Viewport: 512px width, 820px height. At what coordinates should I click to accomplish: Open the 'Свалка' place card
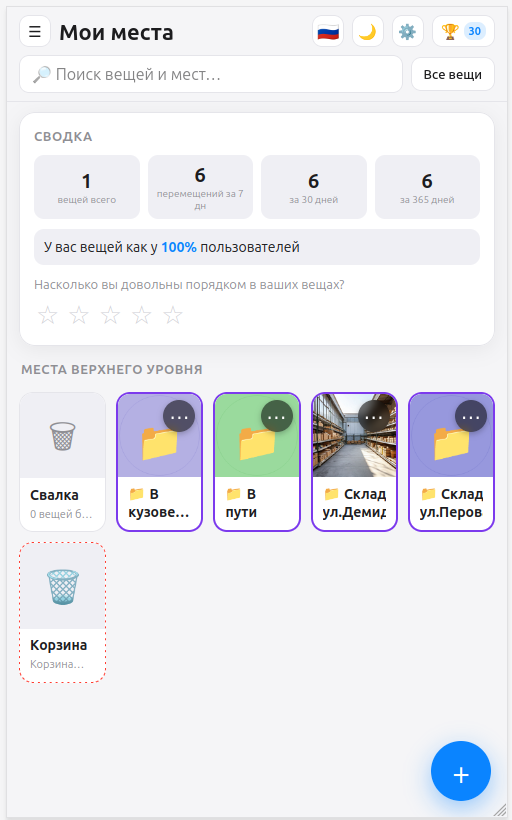click(x=62, y=462)
